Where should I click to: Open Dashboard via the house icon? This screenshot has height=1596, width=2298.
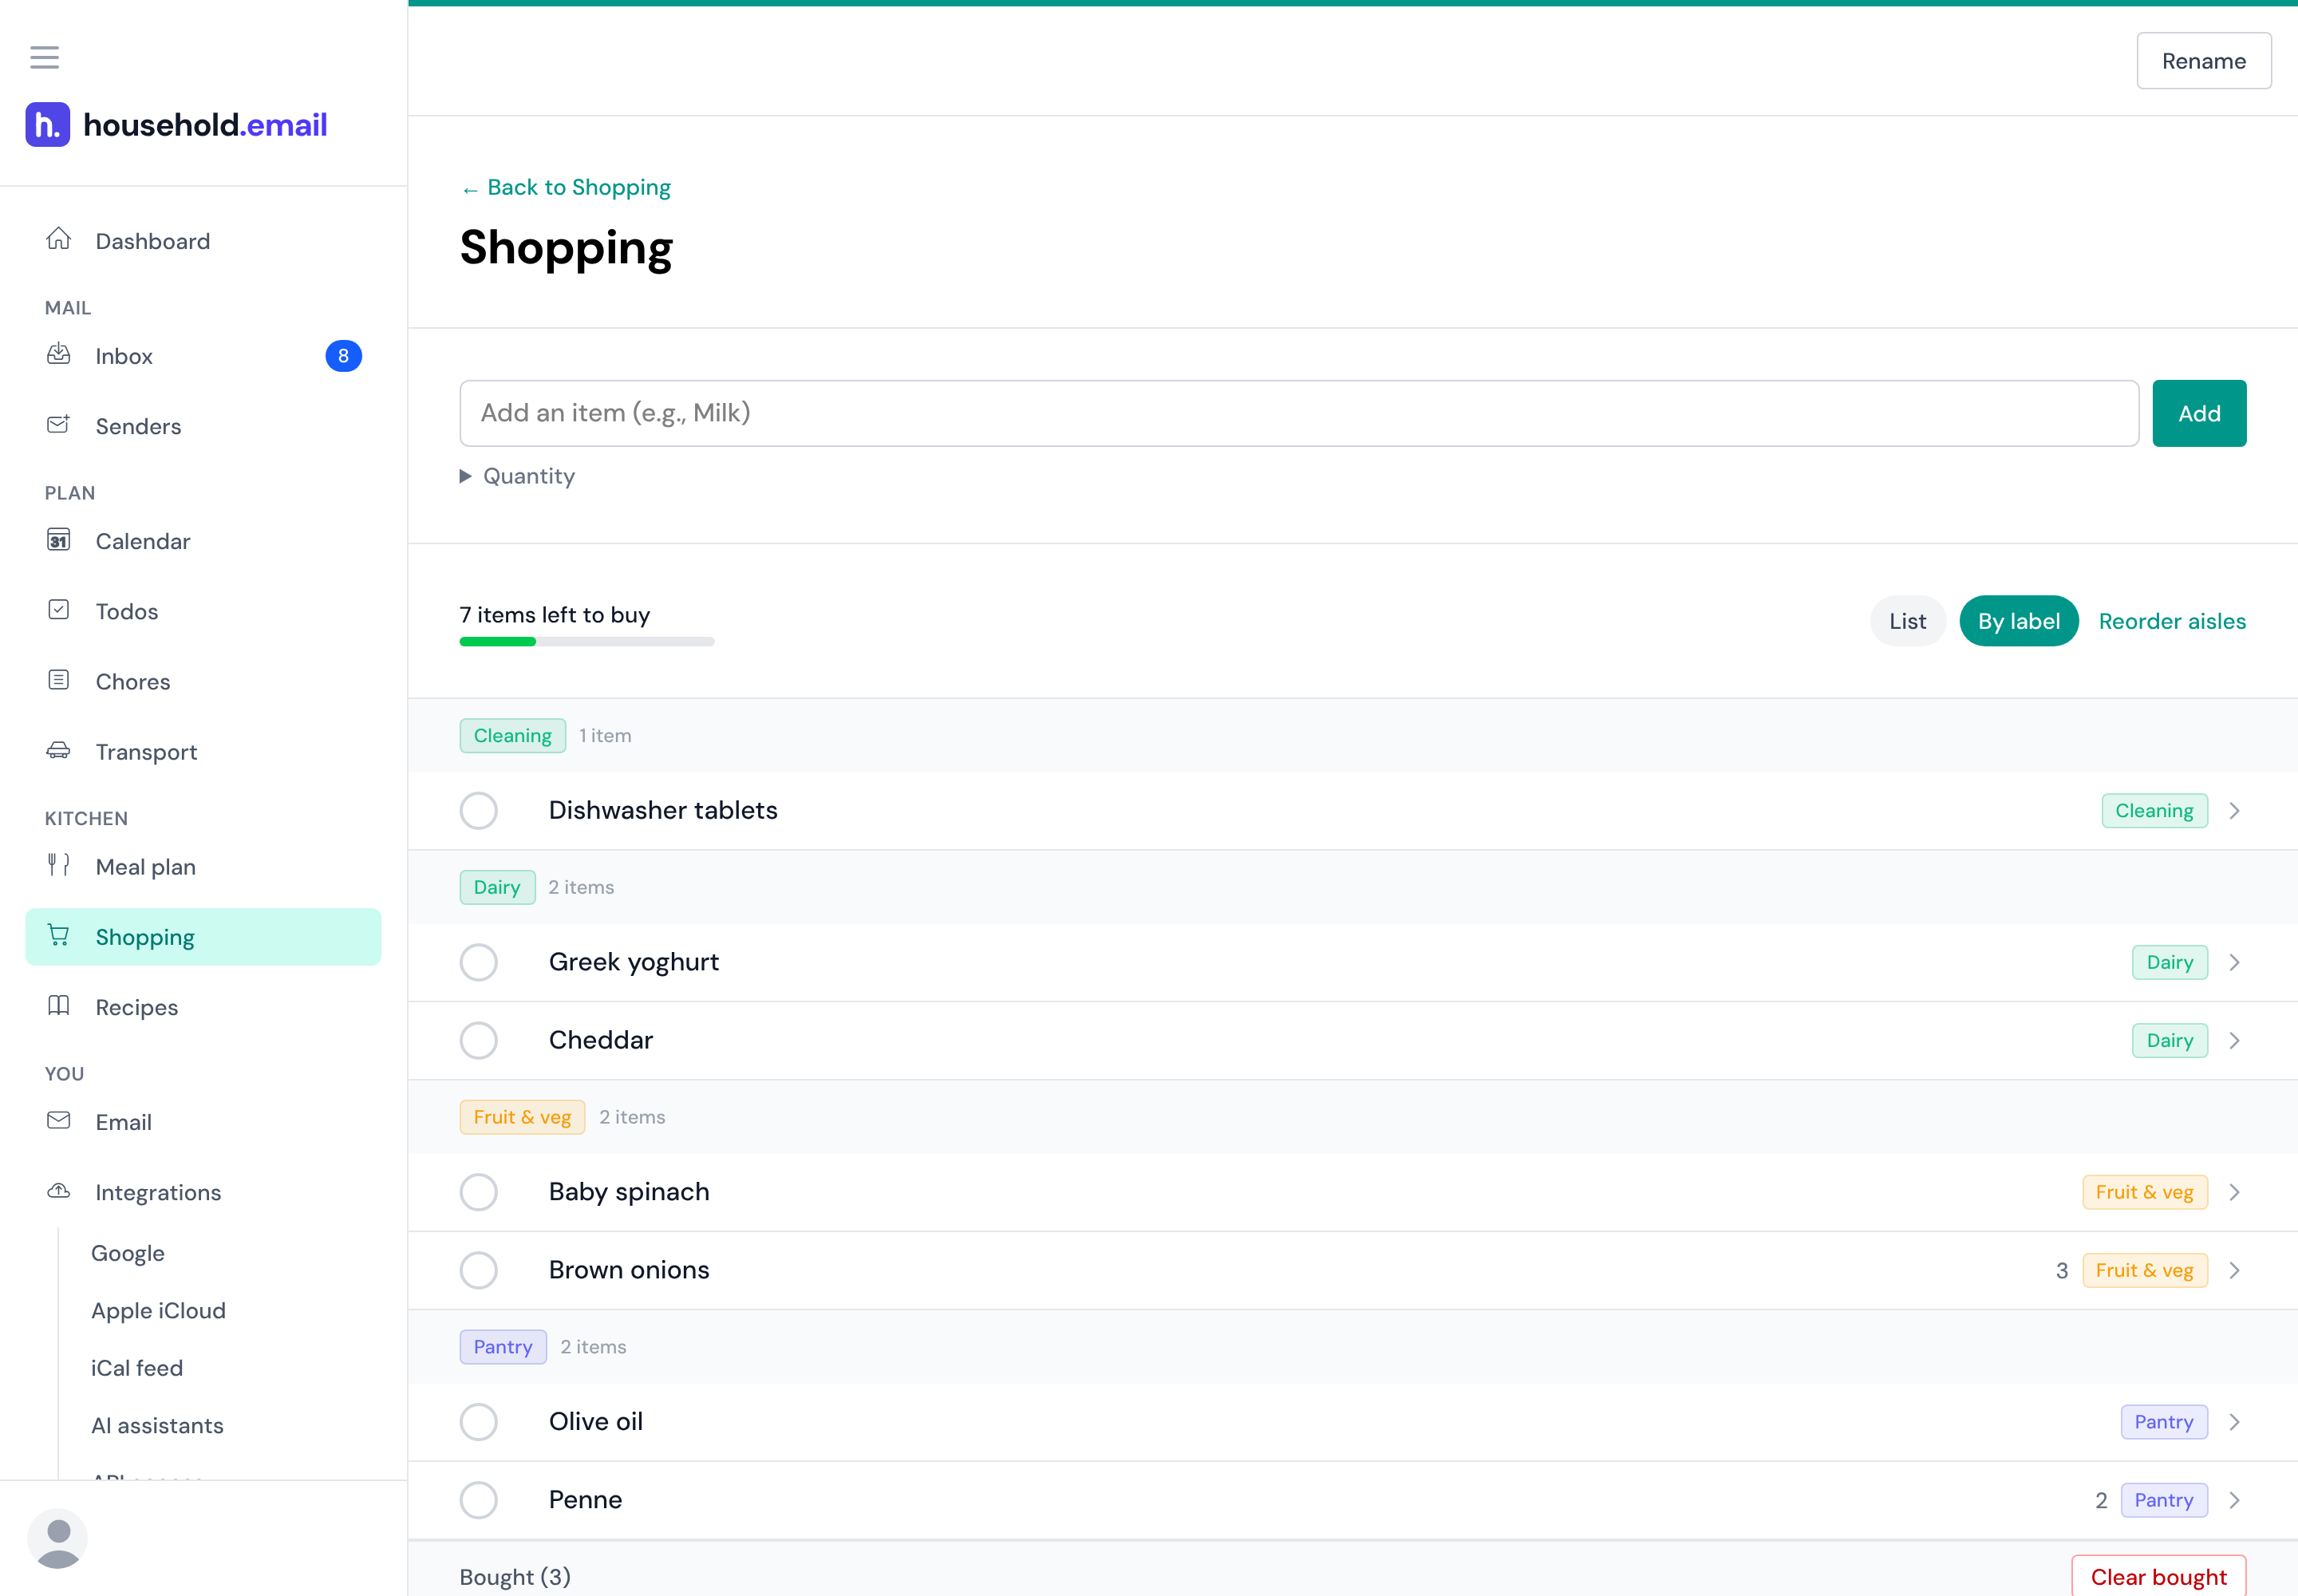pyautogui.click(x=59, y=239)
